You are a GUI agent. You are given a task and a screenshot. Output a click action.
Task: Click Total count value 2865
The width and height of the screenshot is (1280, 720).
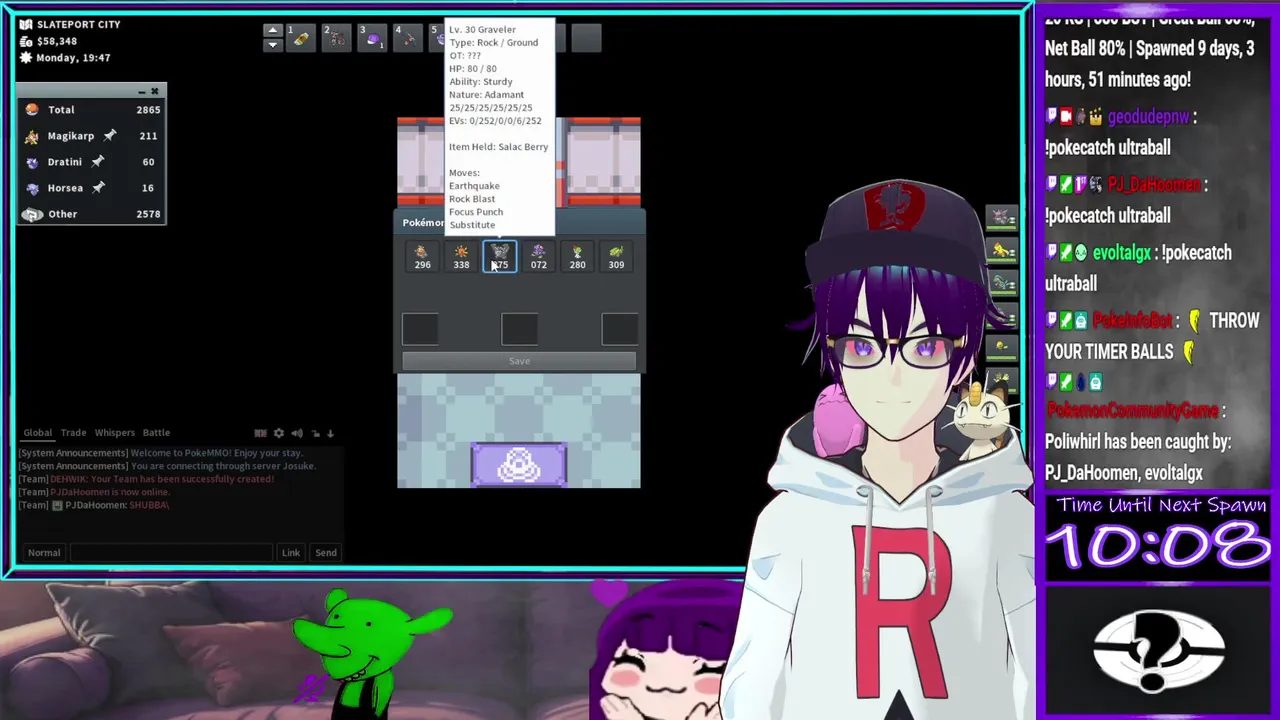pos(148,110)
